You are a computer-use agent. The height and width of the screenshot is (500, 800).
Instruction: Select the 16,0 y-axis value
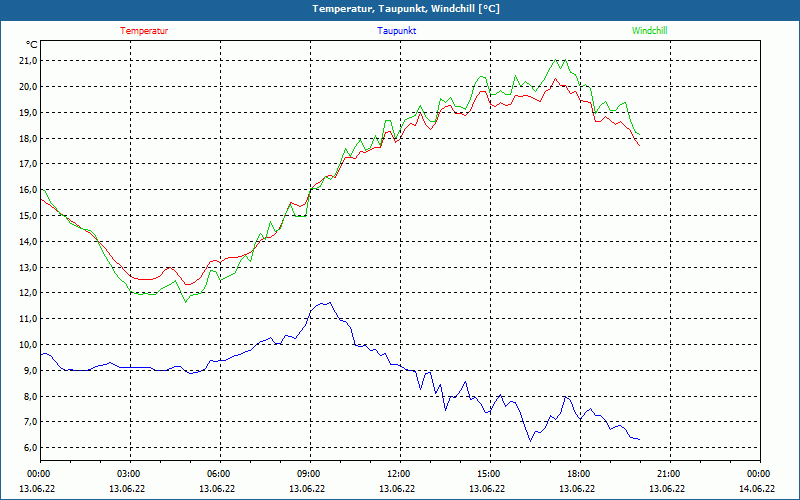(27, 190)
